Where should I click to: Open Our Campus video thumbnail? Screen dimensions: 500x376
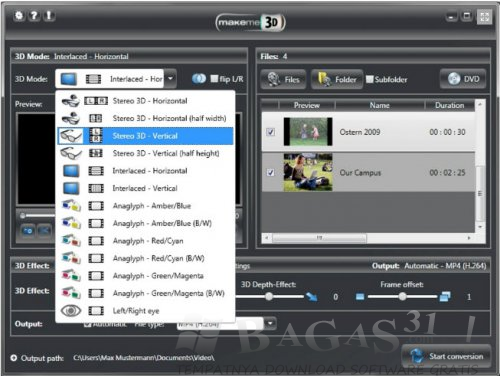coord(308,172)
